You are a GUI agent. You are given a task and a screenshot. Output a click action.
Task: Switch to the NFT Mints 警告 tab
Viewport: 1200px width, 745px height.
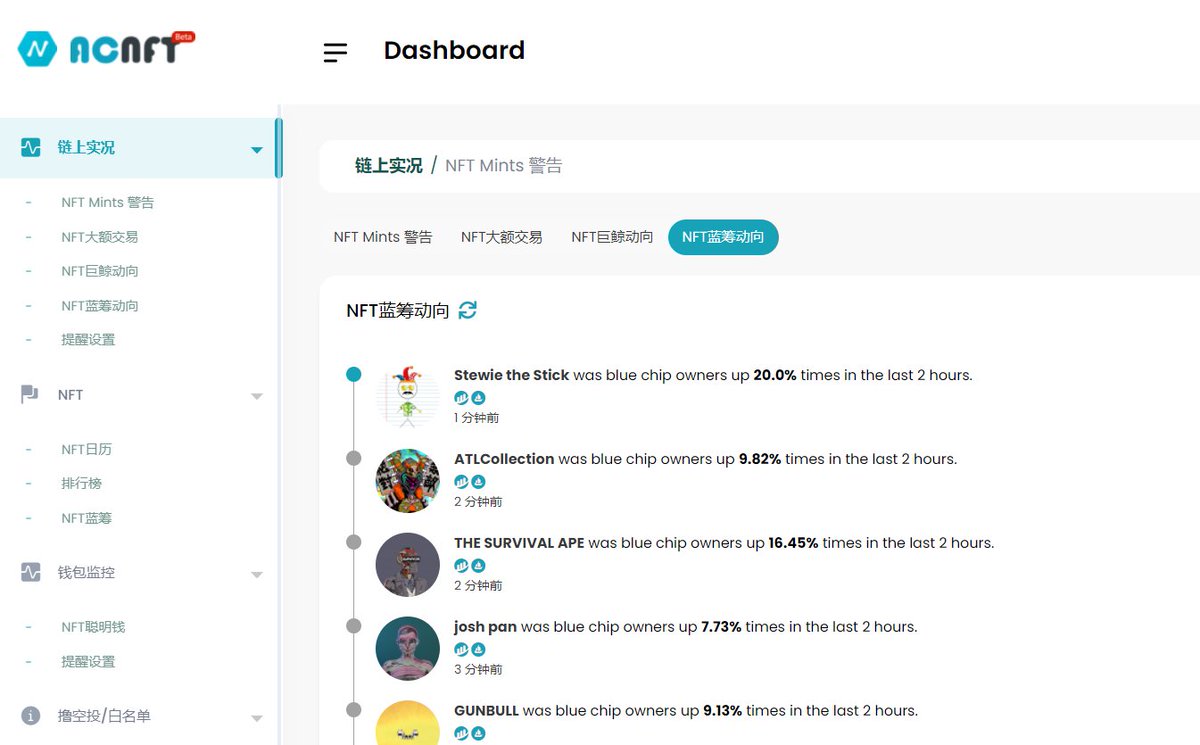coord(383,237)
